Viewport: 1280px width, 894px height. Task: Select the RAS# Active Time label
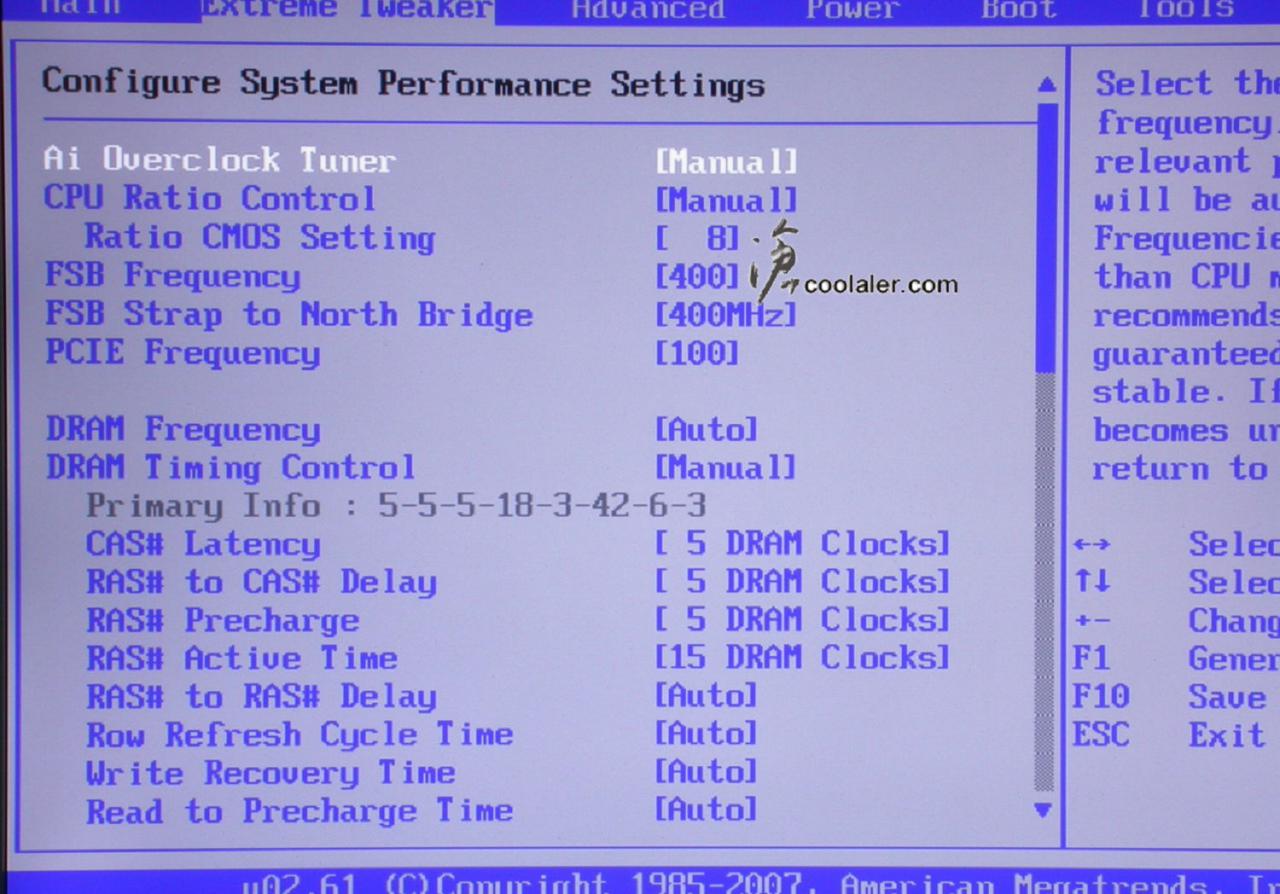point(242,658)
